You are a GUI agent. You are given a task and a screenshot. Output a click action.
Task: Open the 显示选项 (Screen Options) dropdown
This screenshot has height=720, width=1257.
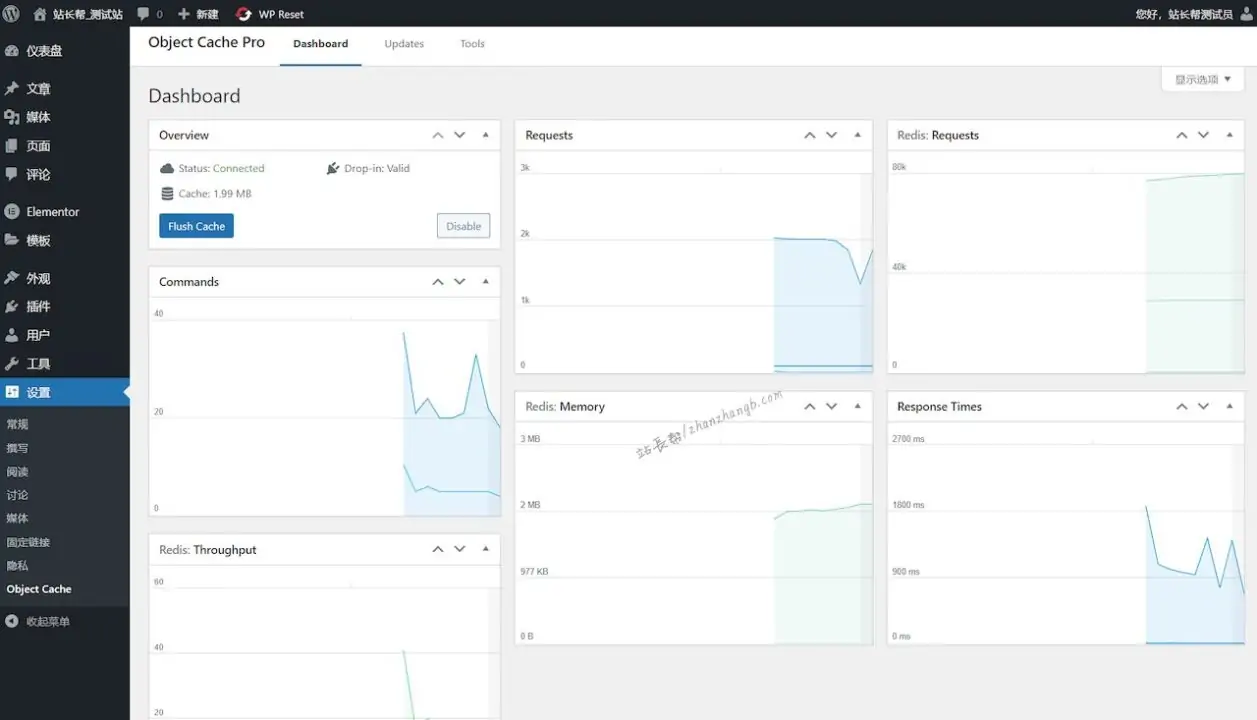pyautogui.click(x=1201, y=78)
